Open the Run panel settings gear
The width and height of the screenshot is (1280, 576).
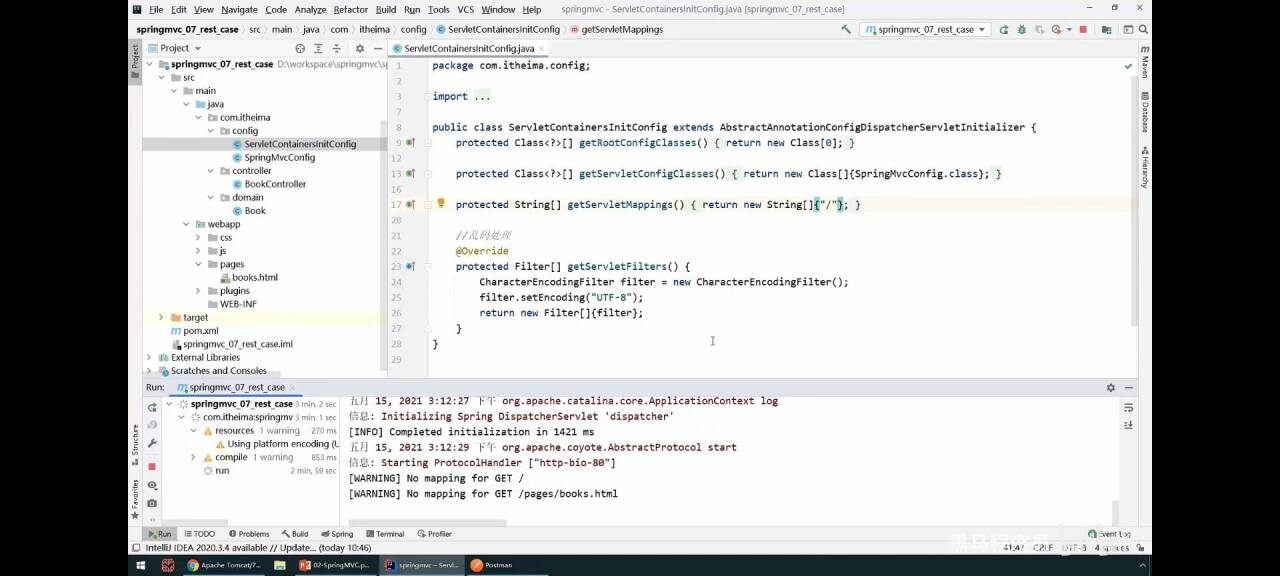click(1110, 387)
